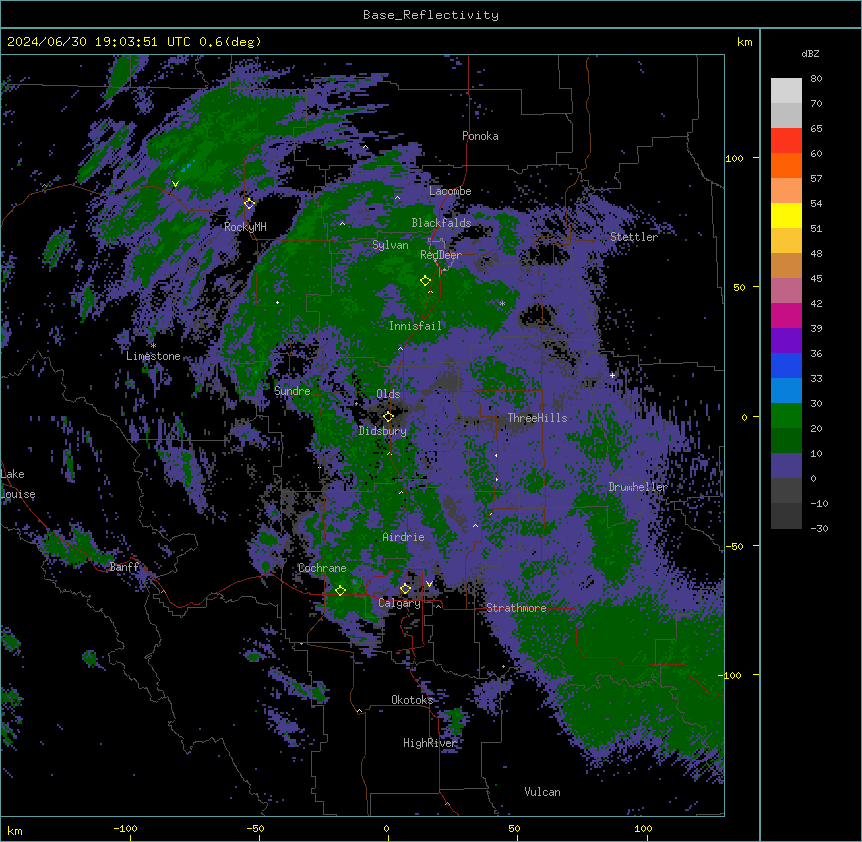The width and height of the screenshot is (862, 842).
Task: Pick the violet 36-39 dBZ legend swatch
Action: click(x=786, y=340)
